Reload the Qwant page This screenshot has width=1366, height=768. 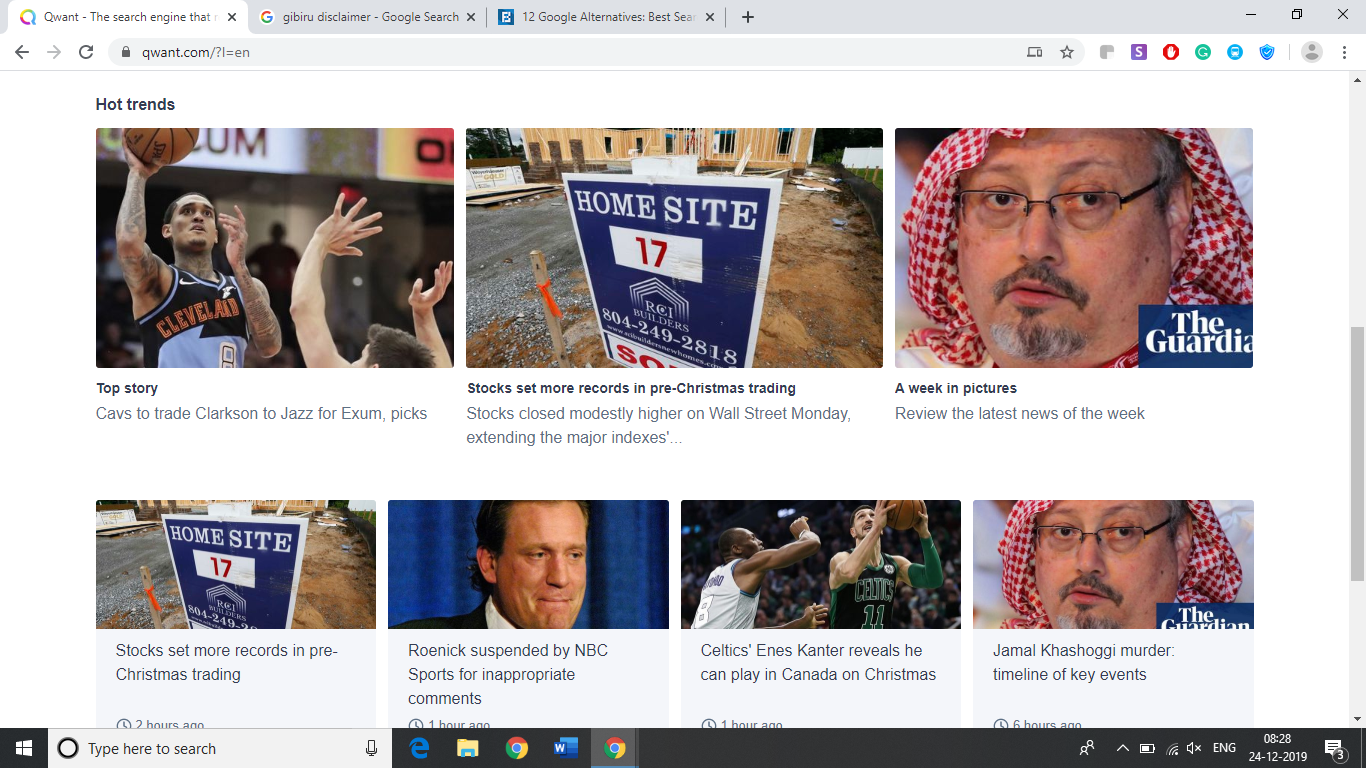pyautogui.click(x=86, y=52)
